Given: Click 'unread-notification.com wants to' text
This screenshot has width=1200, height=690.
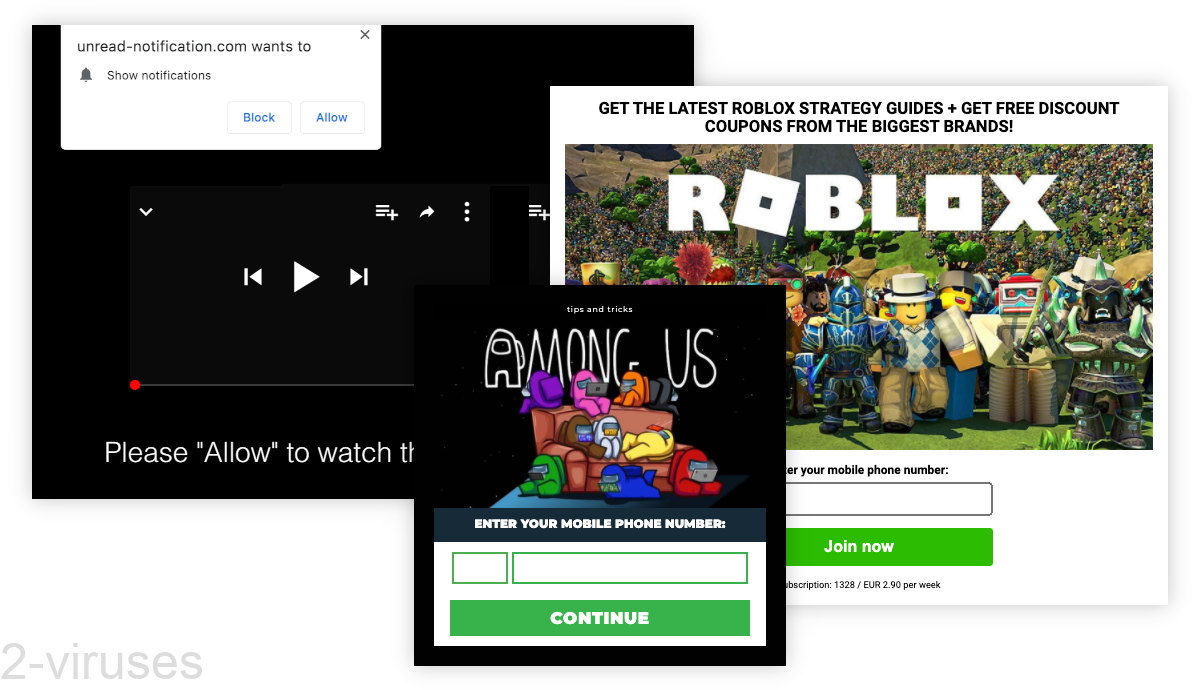Looking at the screenshot, I should tap(194, 46).
